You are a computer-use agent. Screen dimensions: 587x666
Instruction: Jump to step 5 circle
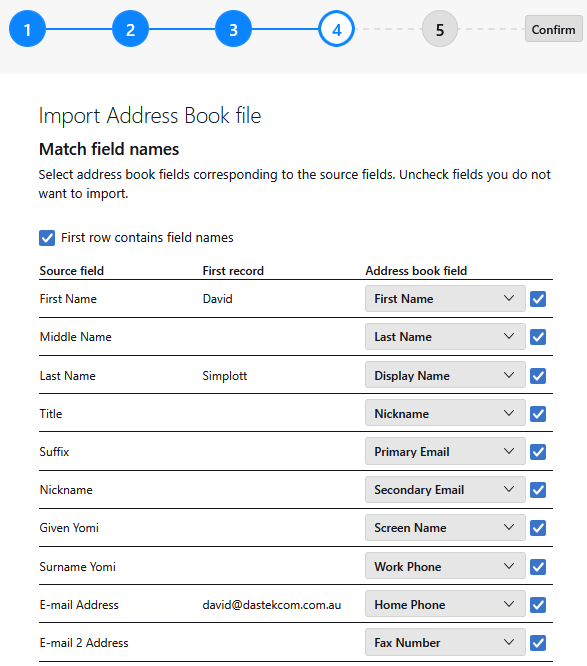(440, 29)
